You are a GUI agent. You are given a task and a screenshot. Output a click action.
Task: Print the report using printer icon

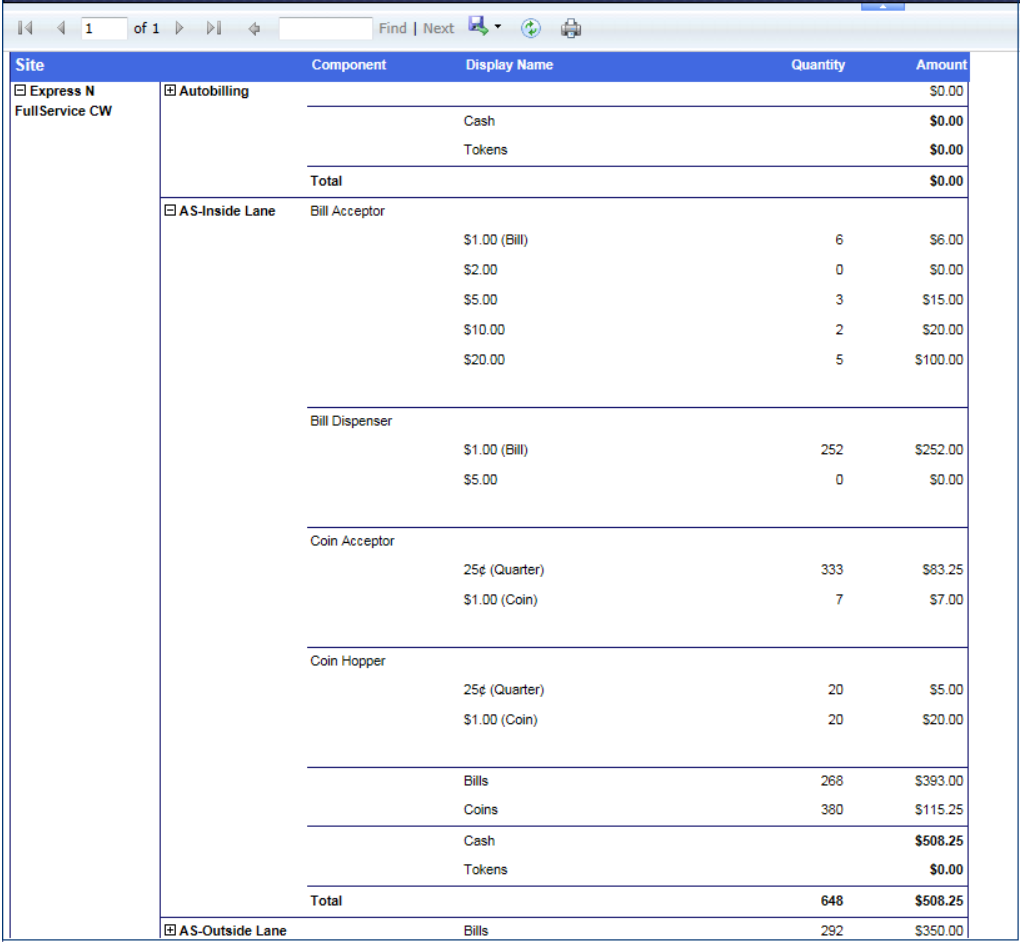(x=571, y=29)
